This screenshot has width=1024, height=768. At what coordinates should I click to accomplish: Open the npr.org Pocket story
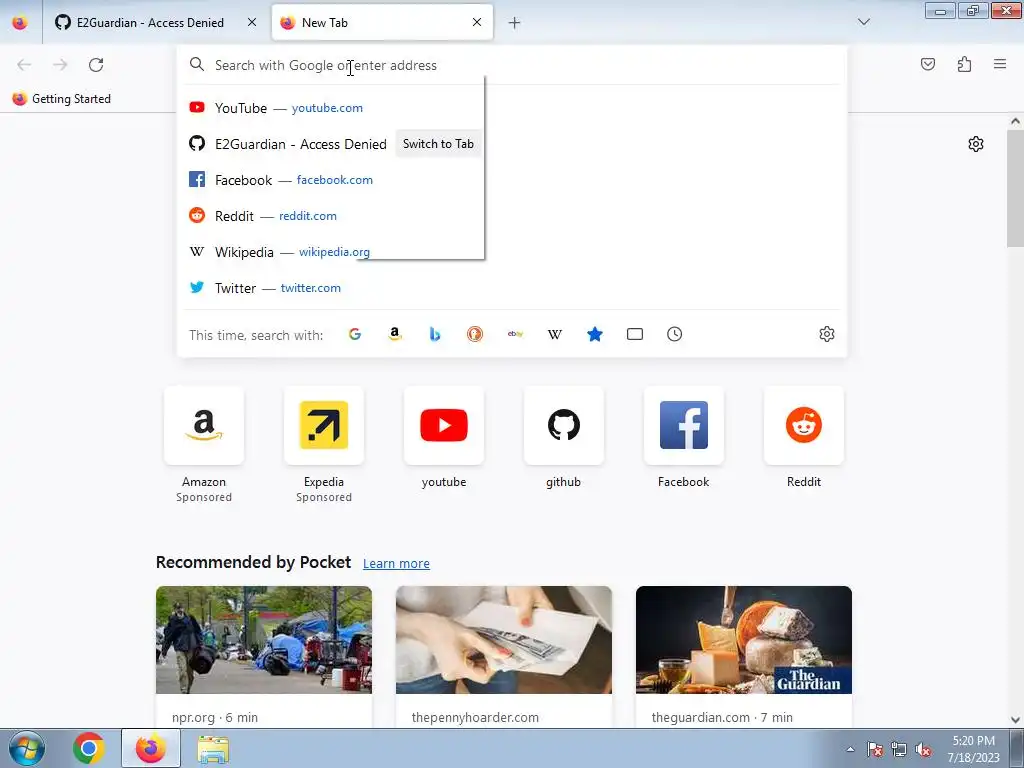pos(264,656)
